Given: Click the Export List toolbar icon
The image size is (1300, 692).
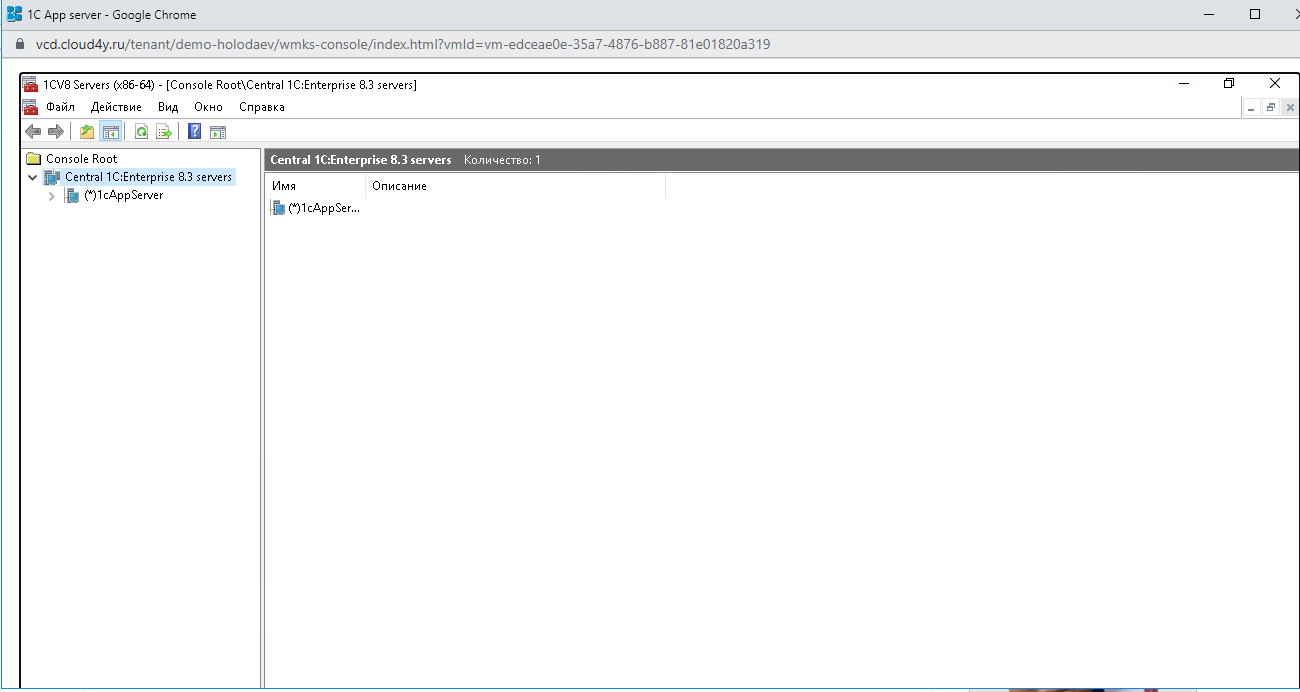Looking at the screenshot, I should pyautogui.click(x=164, y=132).
